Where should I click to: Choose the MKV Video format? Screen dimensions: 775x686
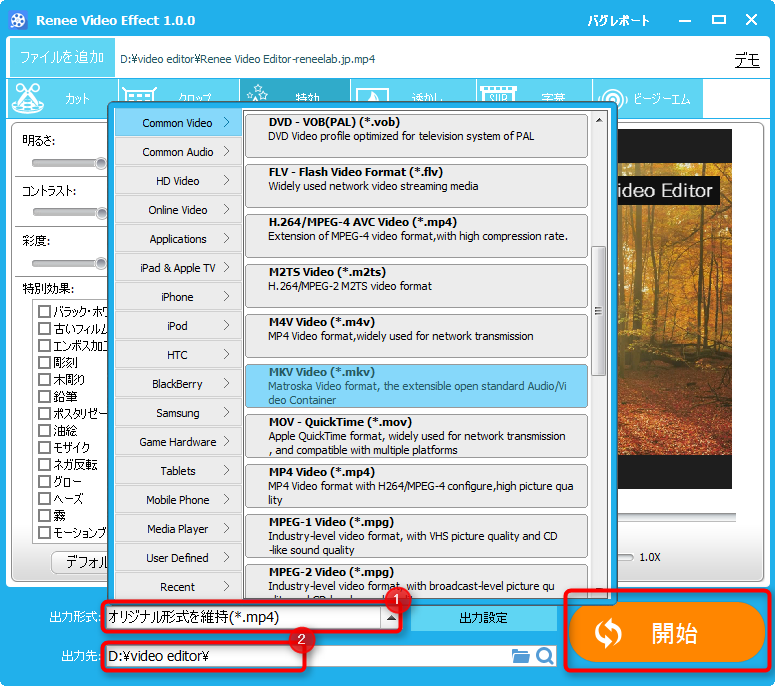pyautogui.click(x=416, y=386)
